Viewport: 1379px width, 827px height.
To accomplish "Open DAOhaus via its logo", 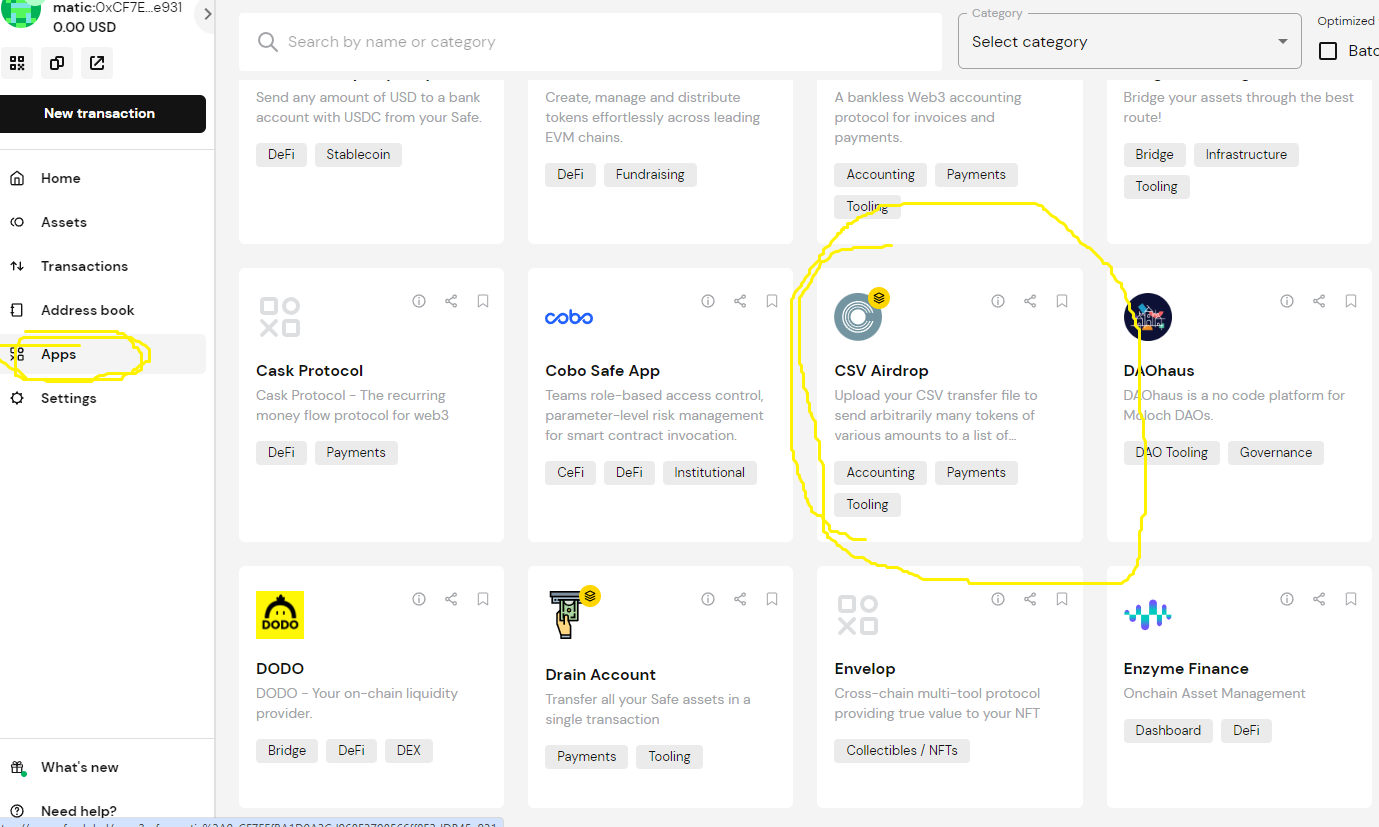I will click(x=1148, y=317).
